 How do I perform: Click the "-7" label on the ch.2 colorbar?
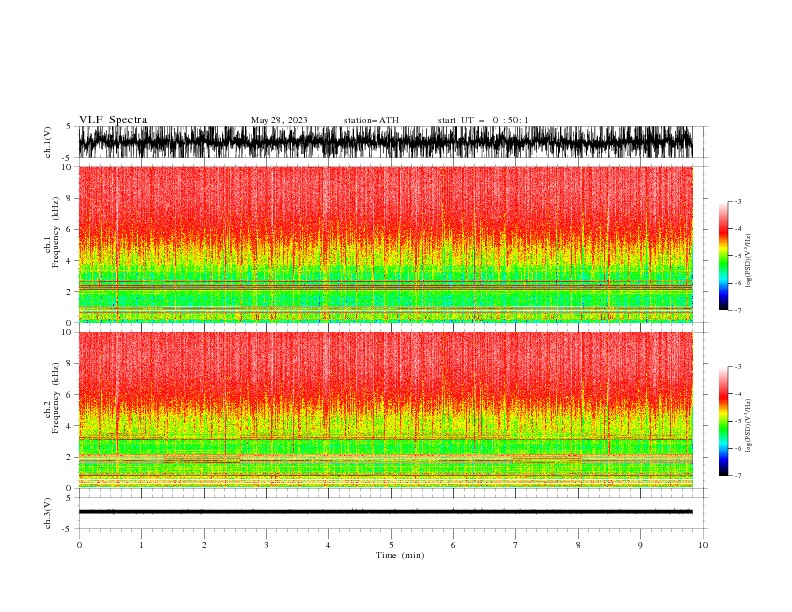point(737,475)
